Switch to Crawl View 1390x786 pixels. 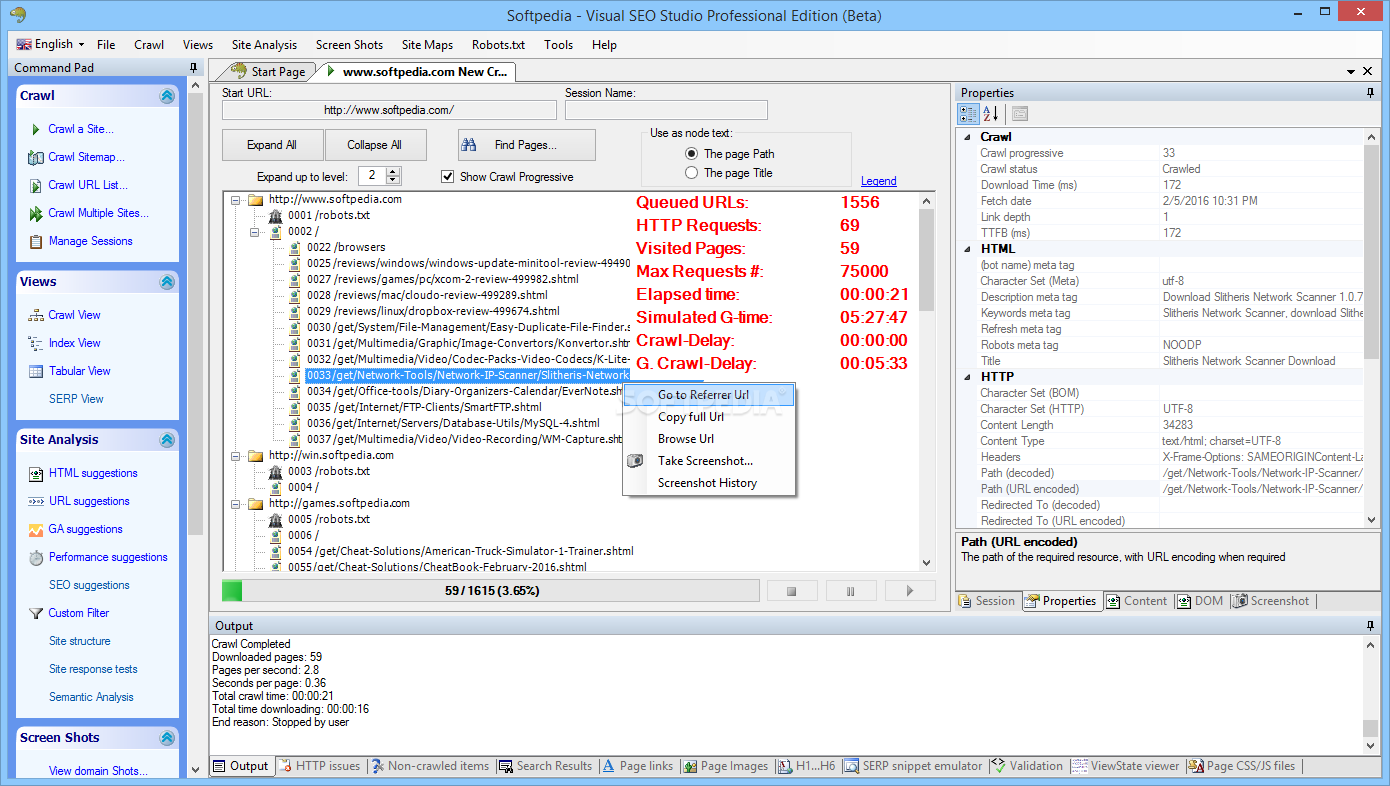[74, 315]
